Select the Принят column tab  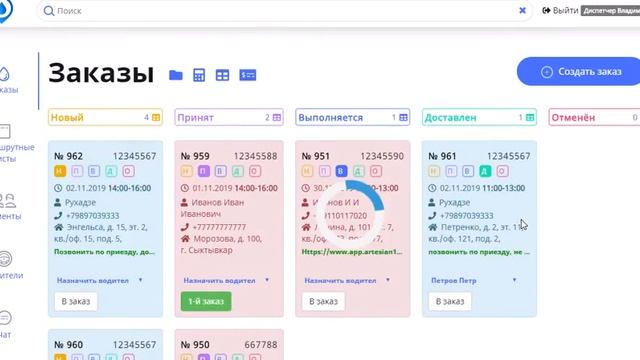tap(229, 118)
